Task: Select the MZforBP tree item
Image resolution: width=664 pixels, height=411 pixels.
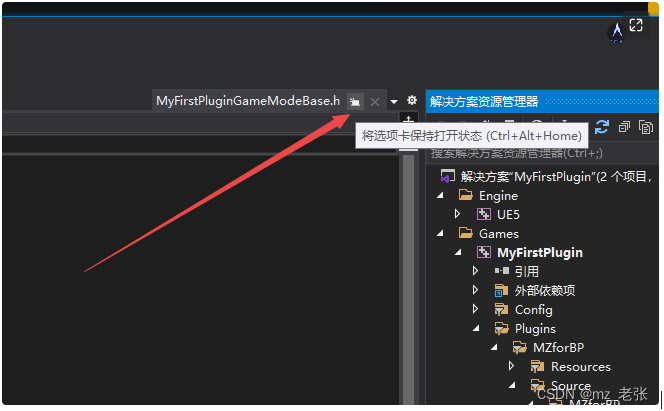Action: 559,348
